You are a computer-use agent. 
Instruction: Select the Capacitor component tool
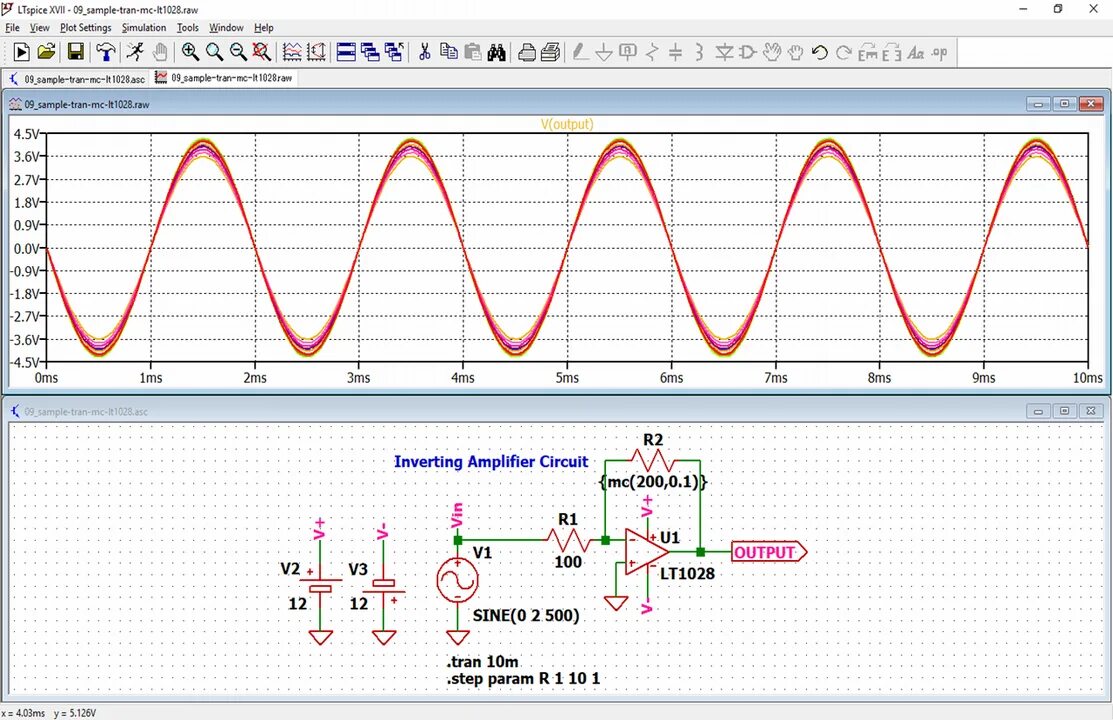pos(676,52)
